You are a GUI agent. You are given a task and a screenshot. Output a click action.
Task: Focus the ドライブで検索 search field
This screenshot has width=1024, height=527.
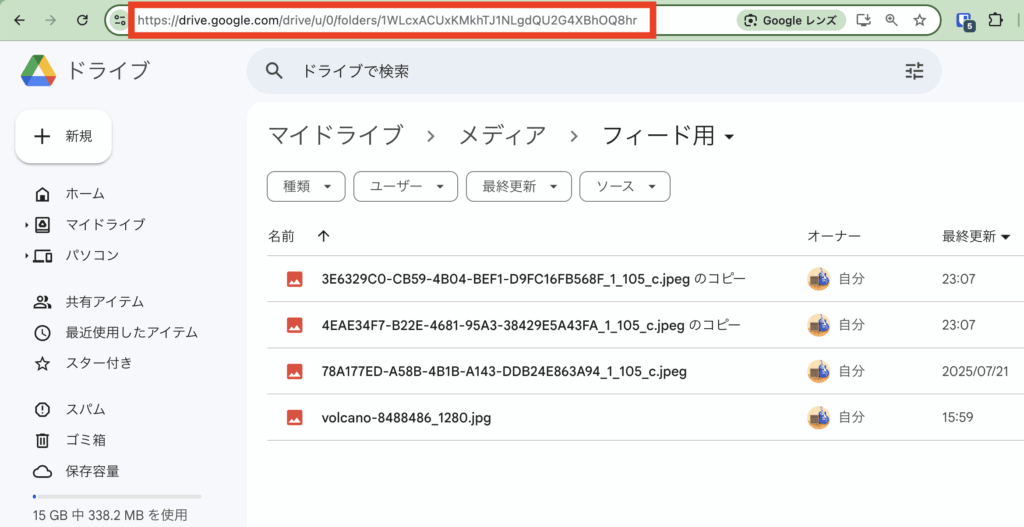(x=594, y=71)
